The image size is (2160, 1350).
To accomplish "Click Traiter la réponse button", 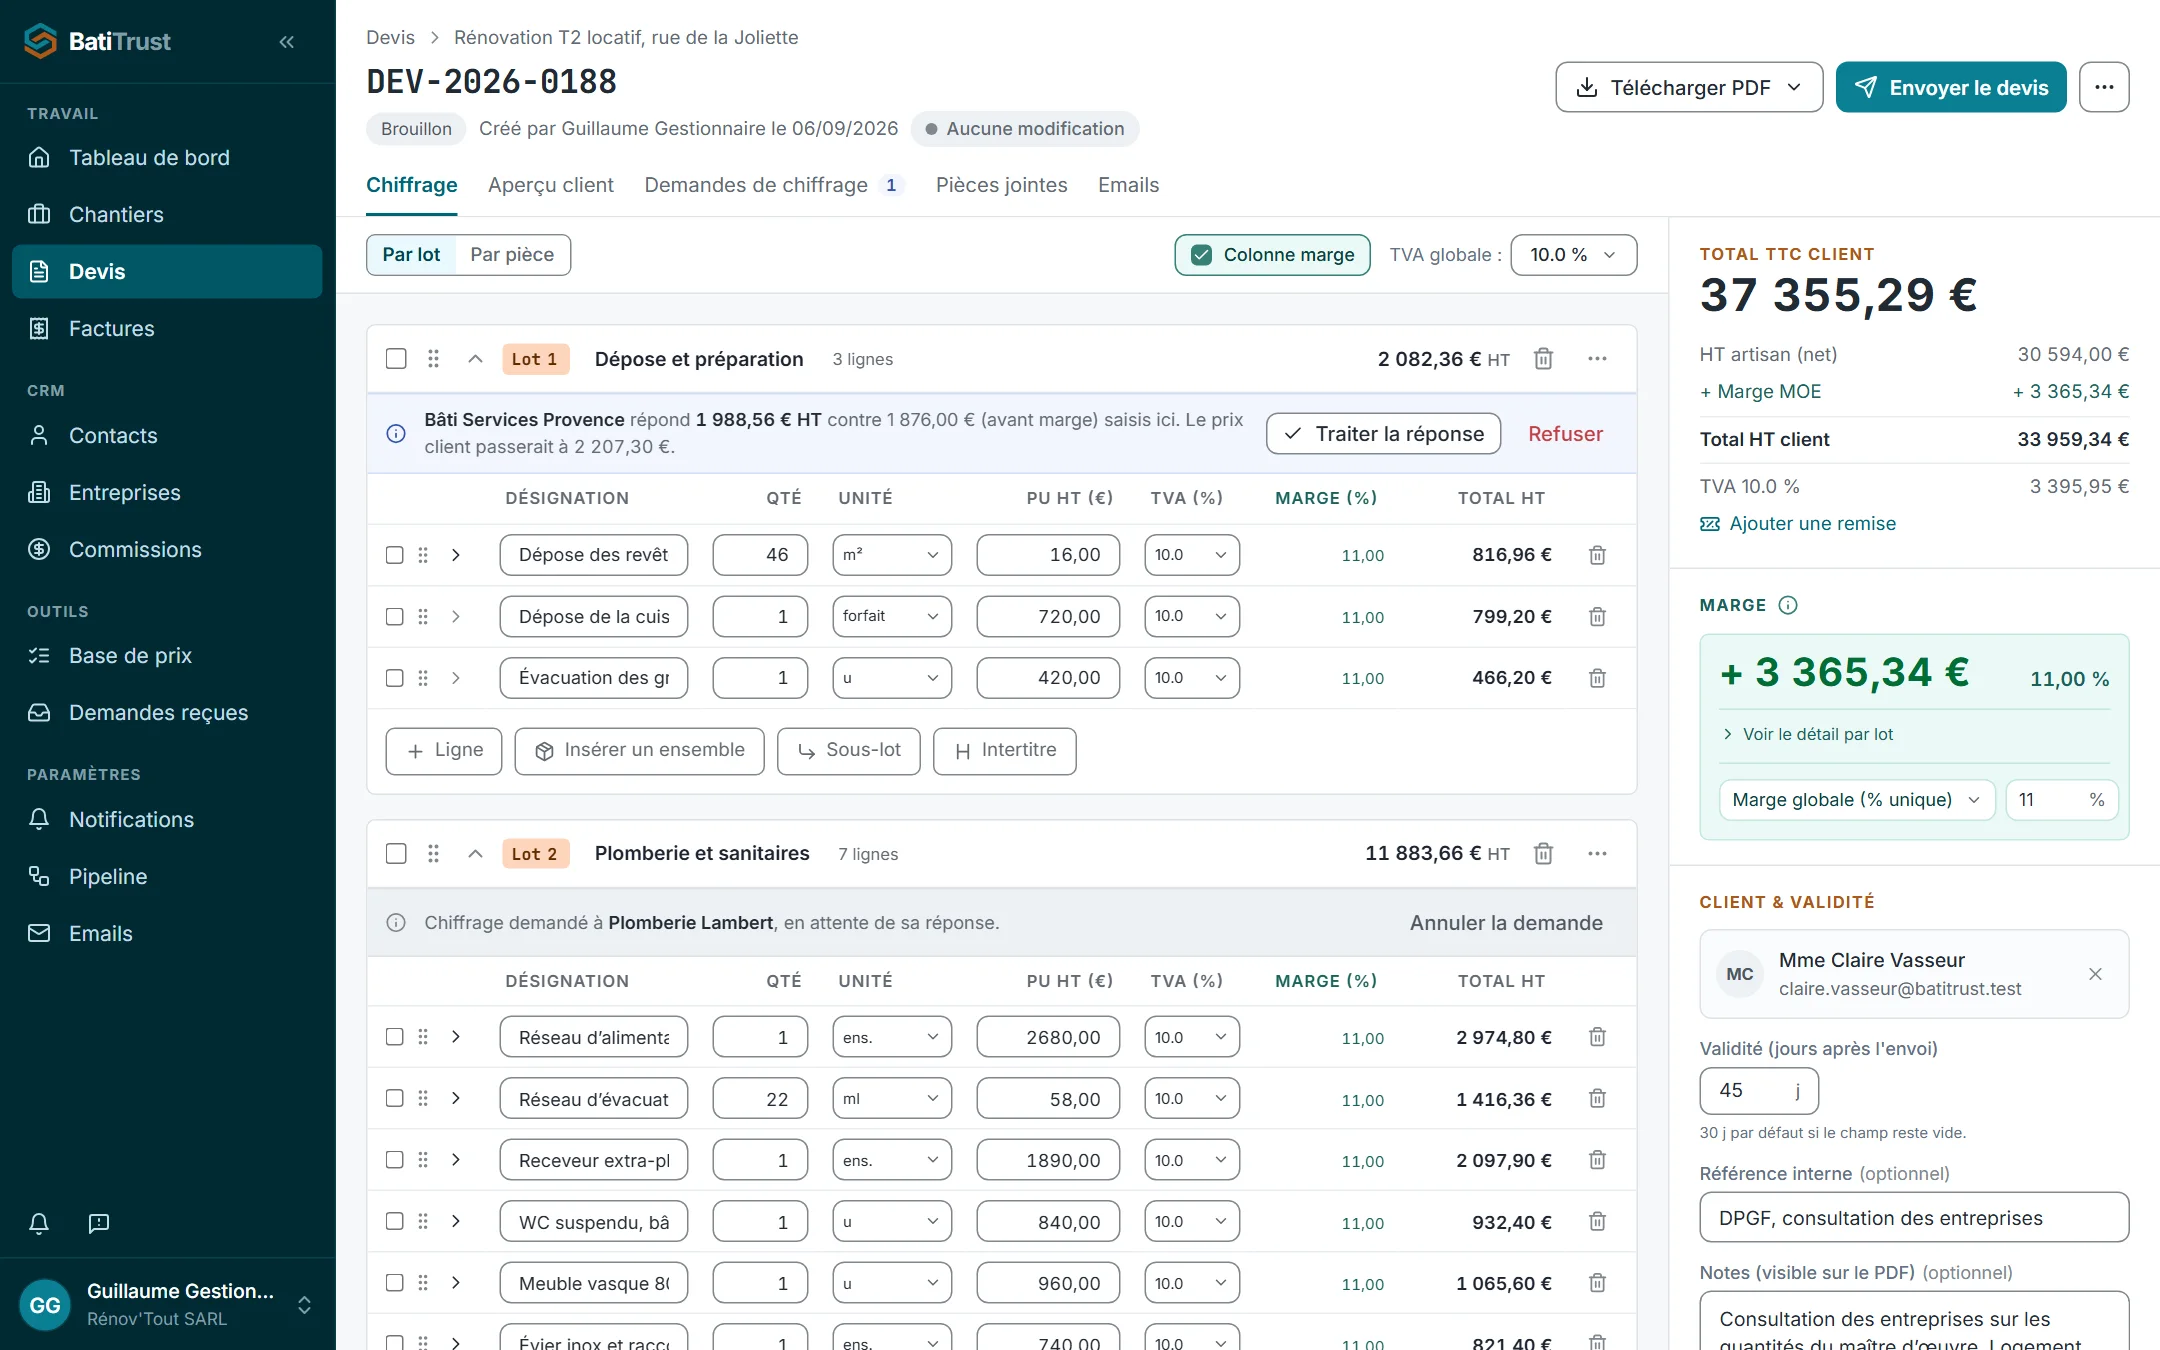I will 1383,434.
